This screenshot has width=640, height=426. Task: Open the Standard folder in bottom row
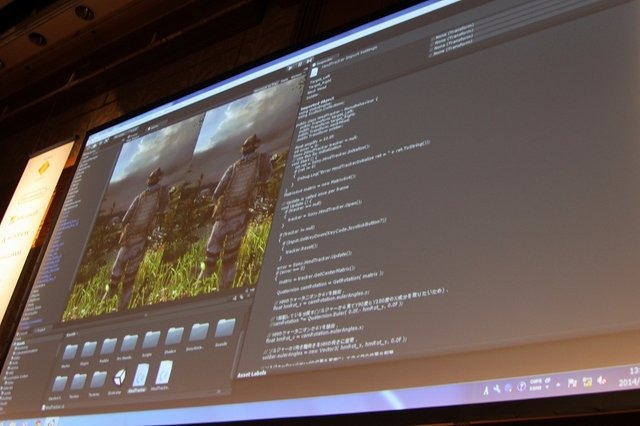click(x=59, y=385)
